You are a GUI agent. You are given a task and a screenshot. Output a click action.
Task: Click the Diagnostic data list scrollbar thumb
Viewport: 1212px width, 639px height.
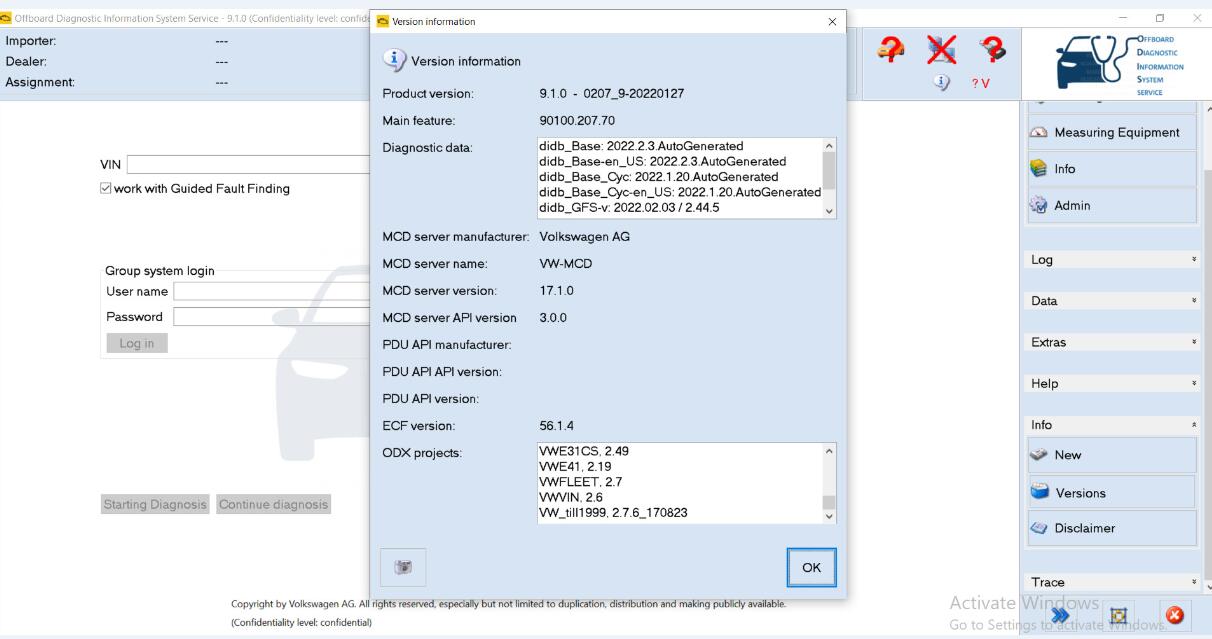coord(828,172)
